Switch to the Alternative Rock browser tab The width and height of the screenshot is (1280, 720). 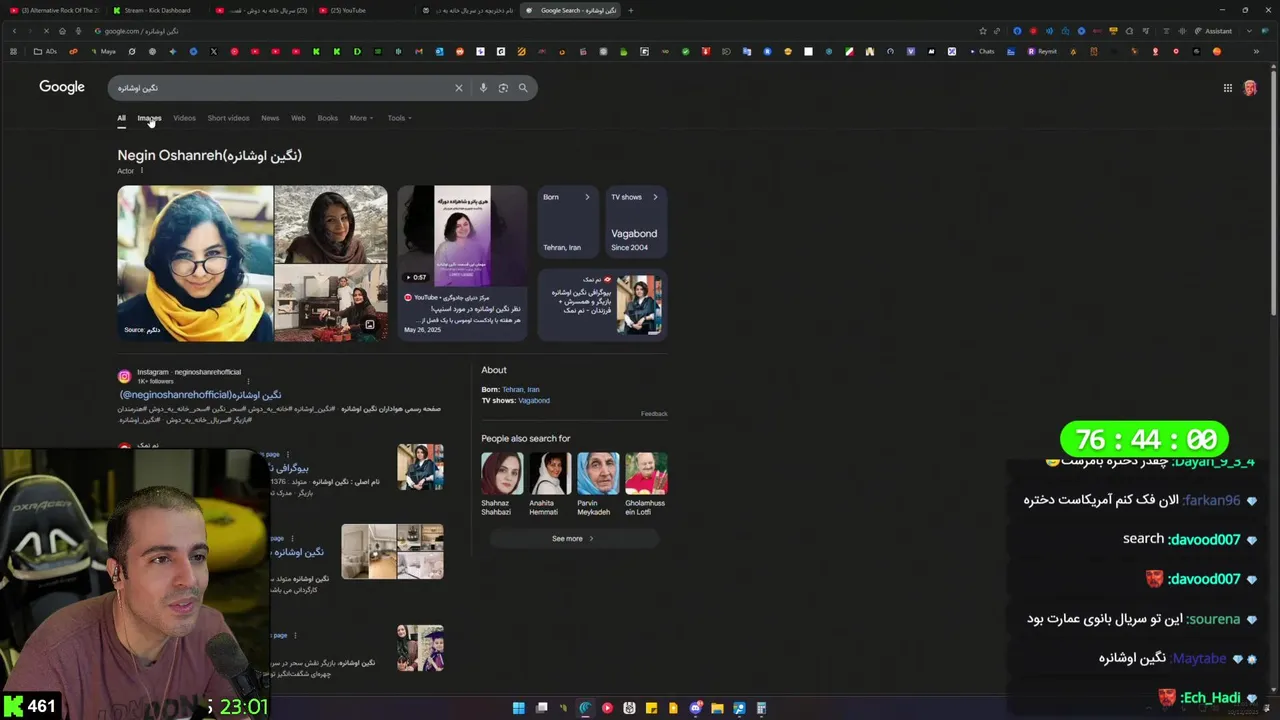[55, 10]
